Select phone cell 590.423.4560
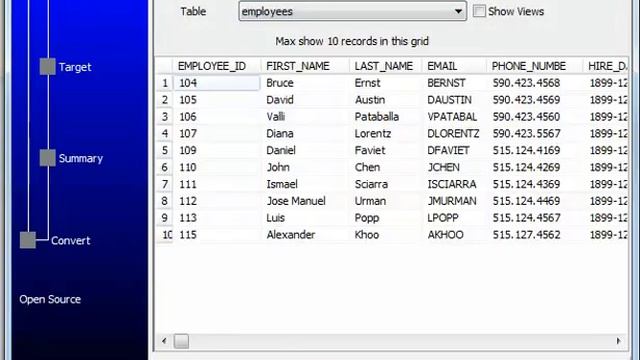The width and height of the screenshot is (640, 360). click(x=535, y=117)
